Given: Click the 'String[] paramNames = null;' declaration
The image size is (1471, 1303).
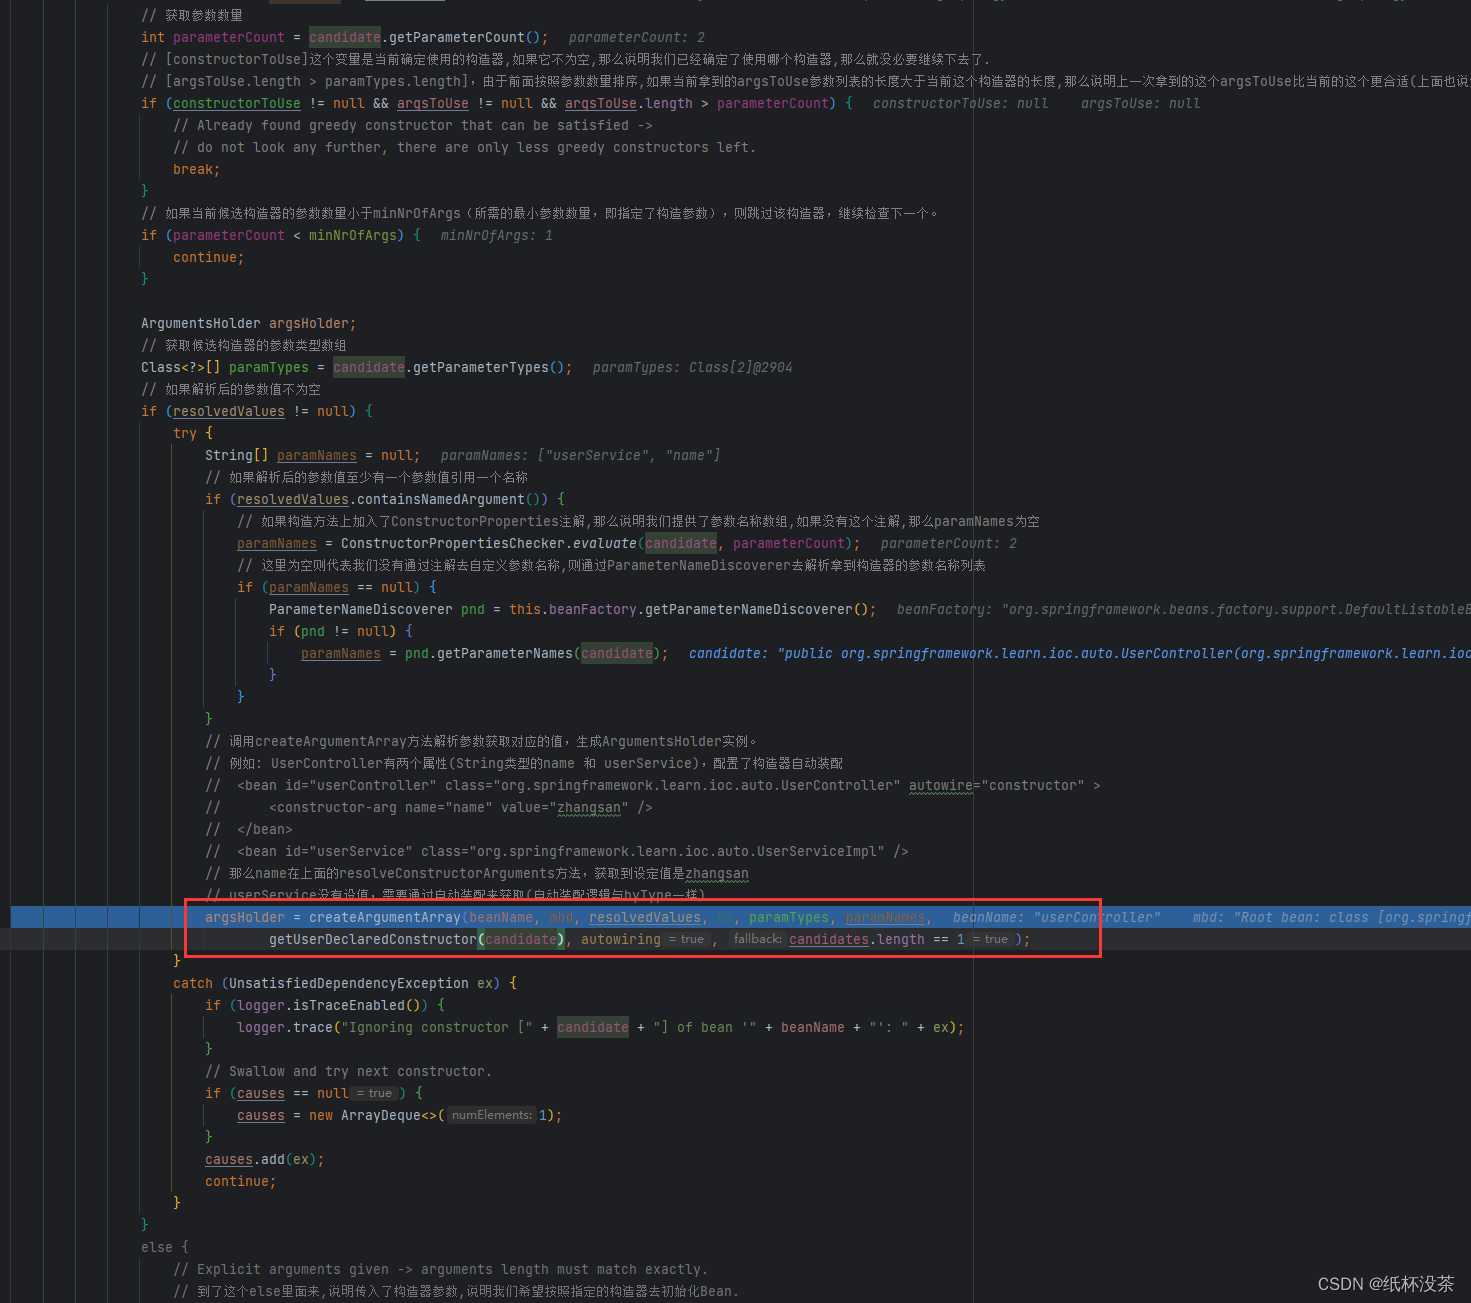Looking at the screenshot, I should point(312,455).
